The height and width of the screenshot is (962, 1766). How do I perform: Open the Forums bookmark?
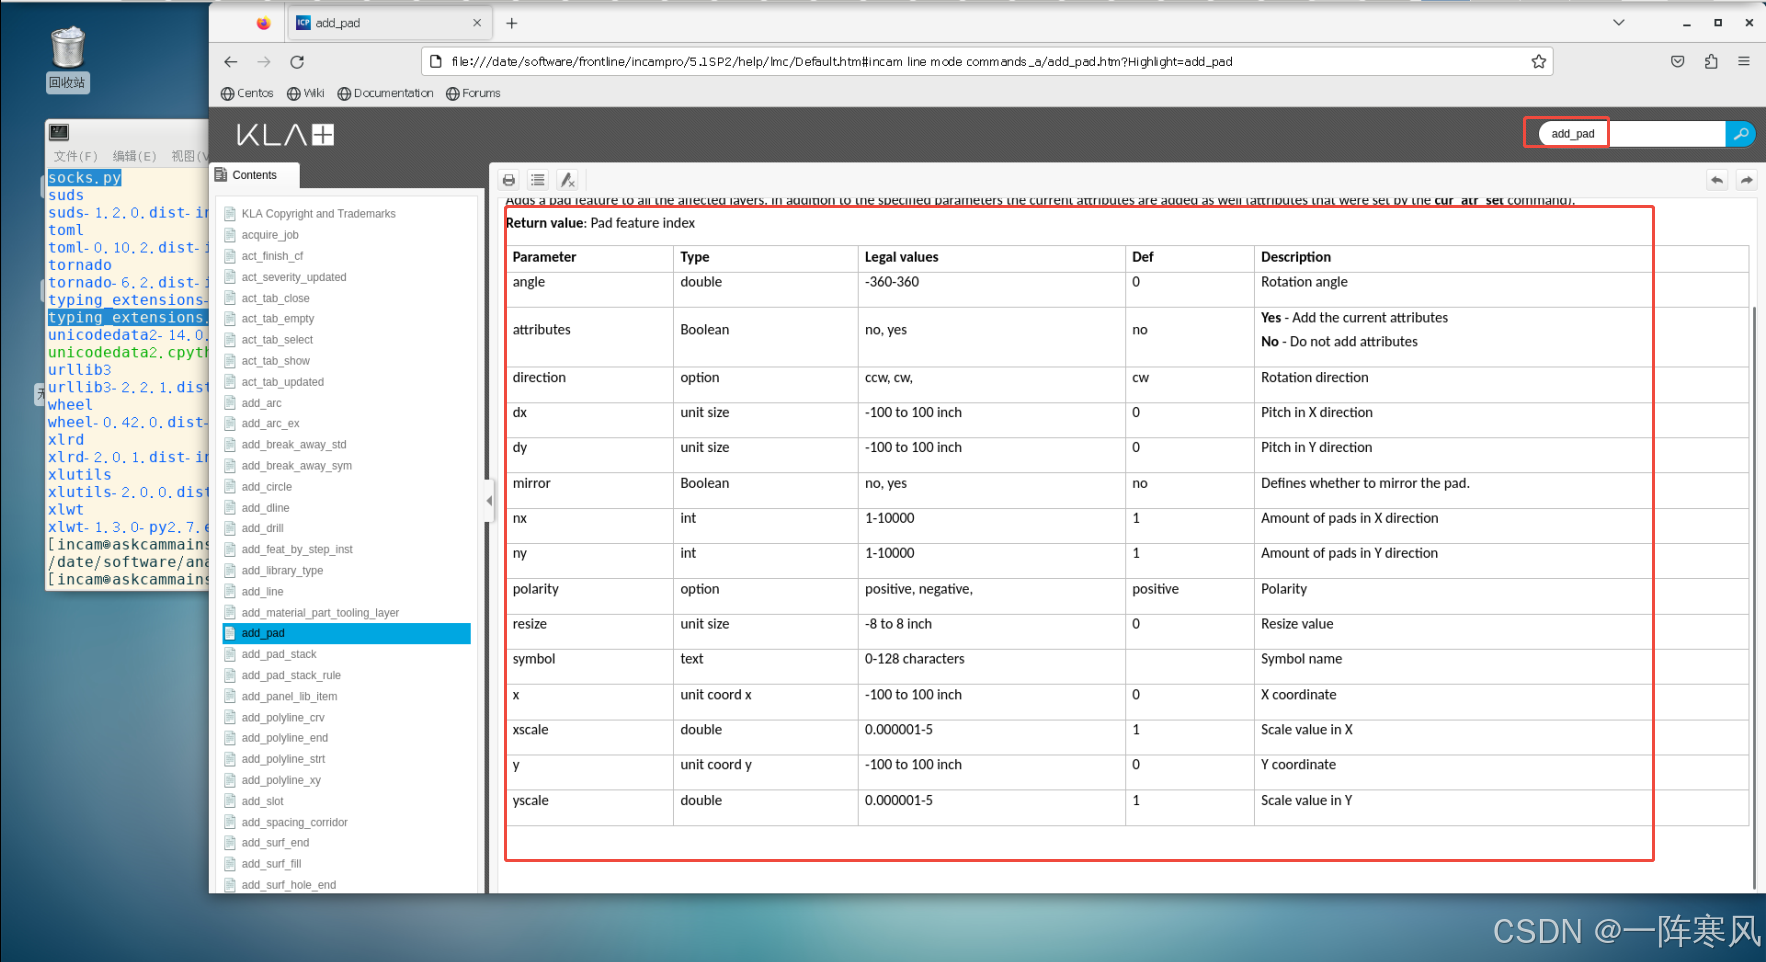(x=473, y=93)
